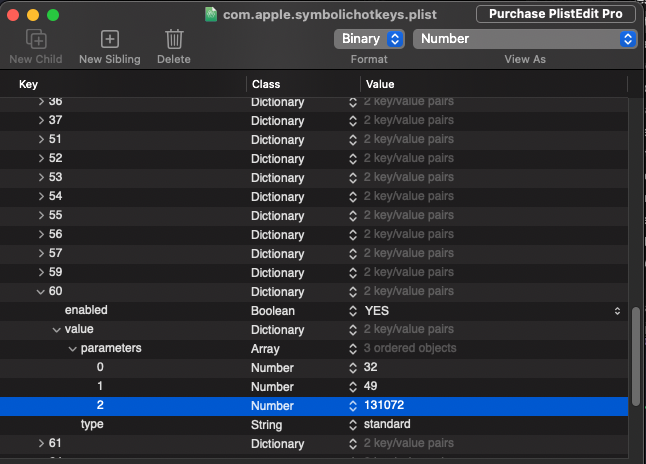
Task: Change class stepper for parameter 0
Action: point(353,368)
